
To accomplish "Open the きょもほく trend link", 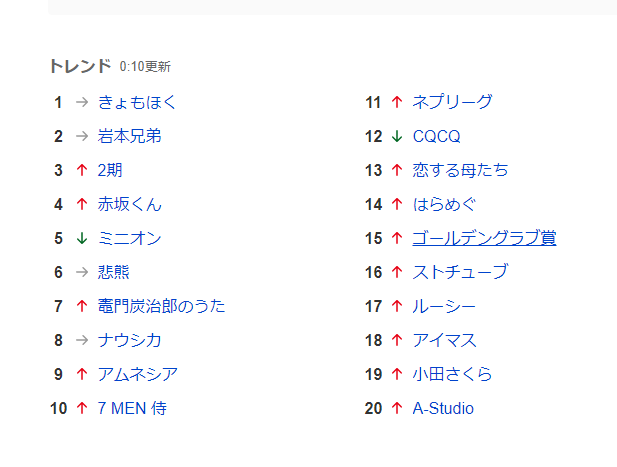I will click(x=137, y=102).
